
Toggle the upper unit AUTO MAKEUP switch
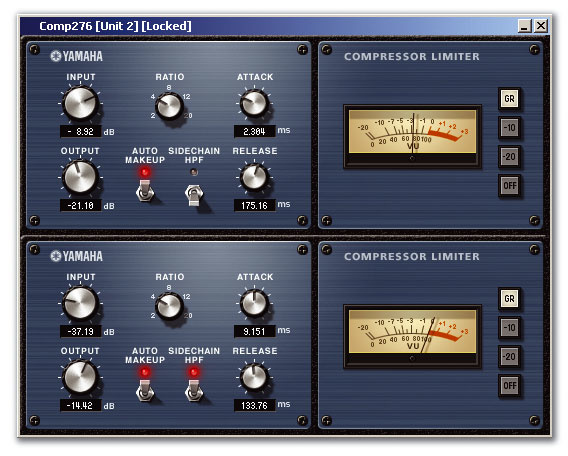pos(145,191)
